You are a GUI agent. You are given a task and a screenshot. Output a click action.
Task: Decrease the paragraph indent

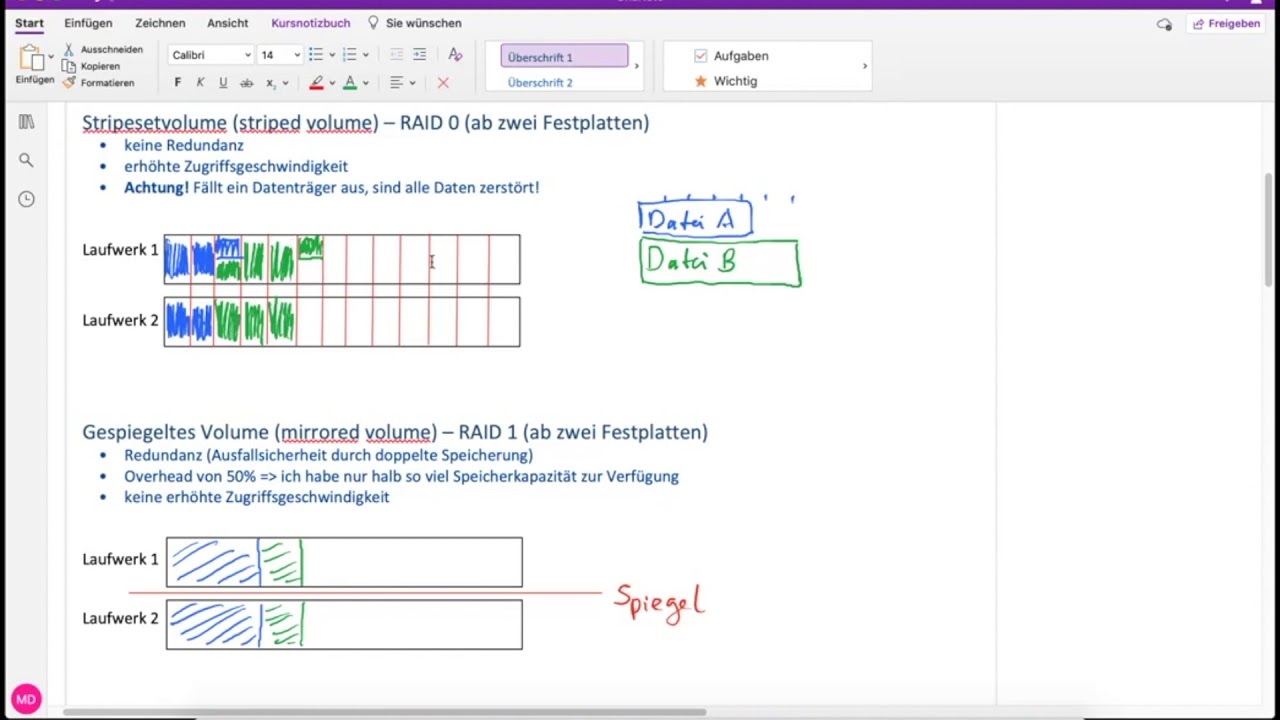pyautogui.click(x=396, y=55)
